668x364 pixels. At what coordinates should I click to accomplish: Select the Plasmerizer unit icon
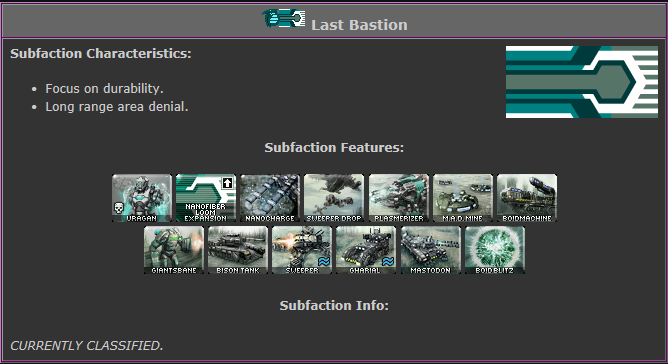tap(399, 198)
